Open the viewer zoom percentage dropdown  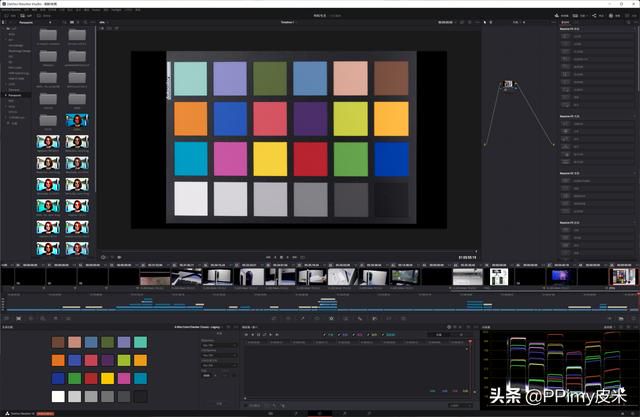[103, 22]
